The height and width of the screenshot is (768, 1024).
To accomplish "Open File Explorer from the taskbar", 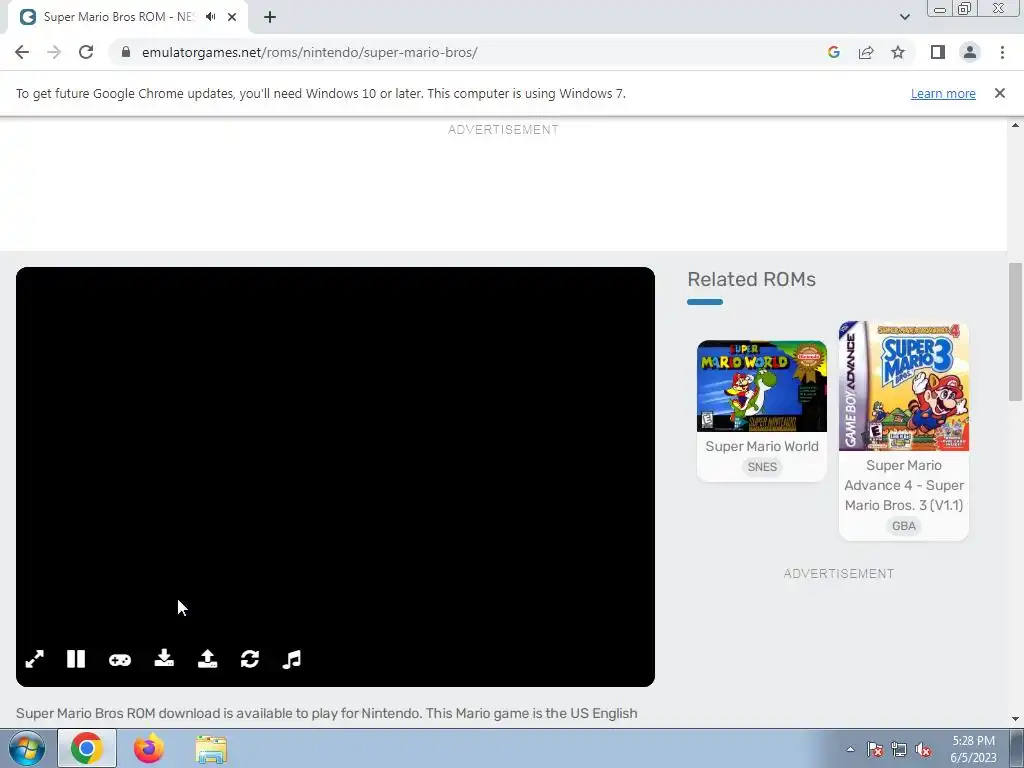I will pyautogui.click(x=211, y=749).
